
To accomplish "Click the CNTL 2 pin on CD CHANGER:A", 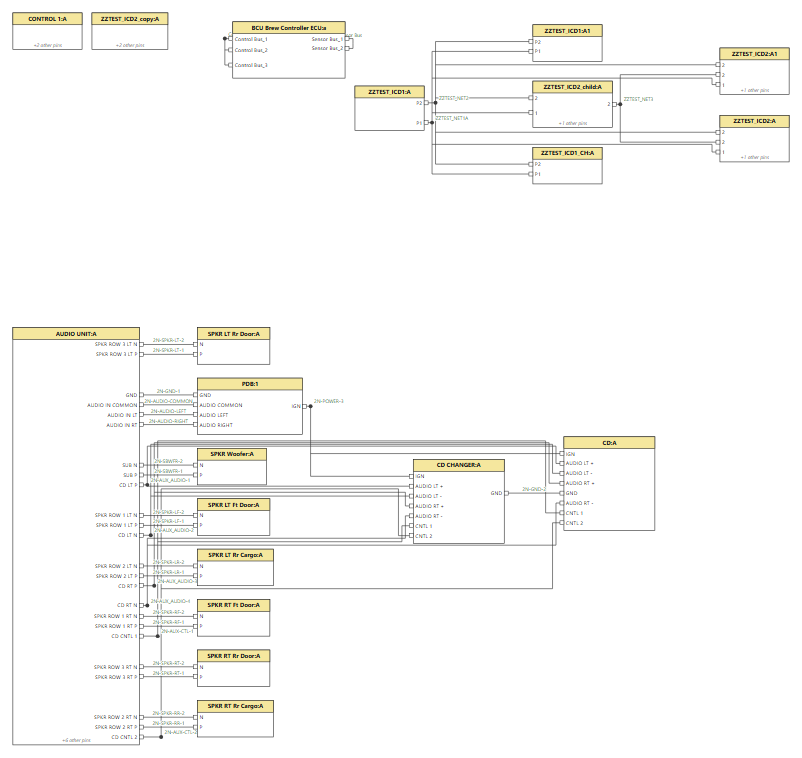I will point(424,536).
